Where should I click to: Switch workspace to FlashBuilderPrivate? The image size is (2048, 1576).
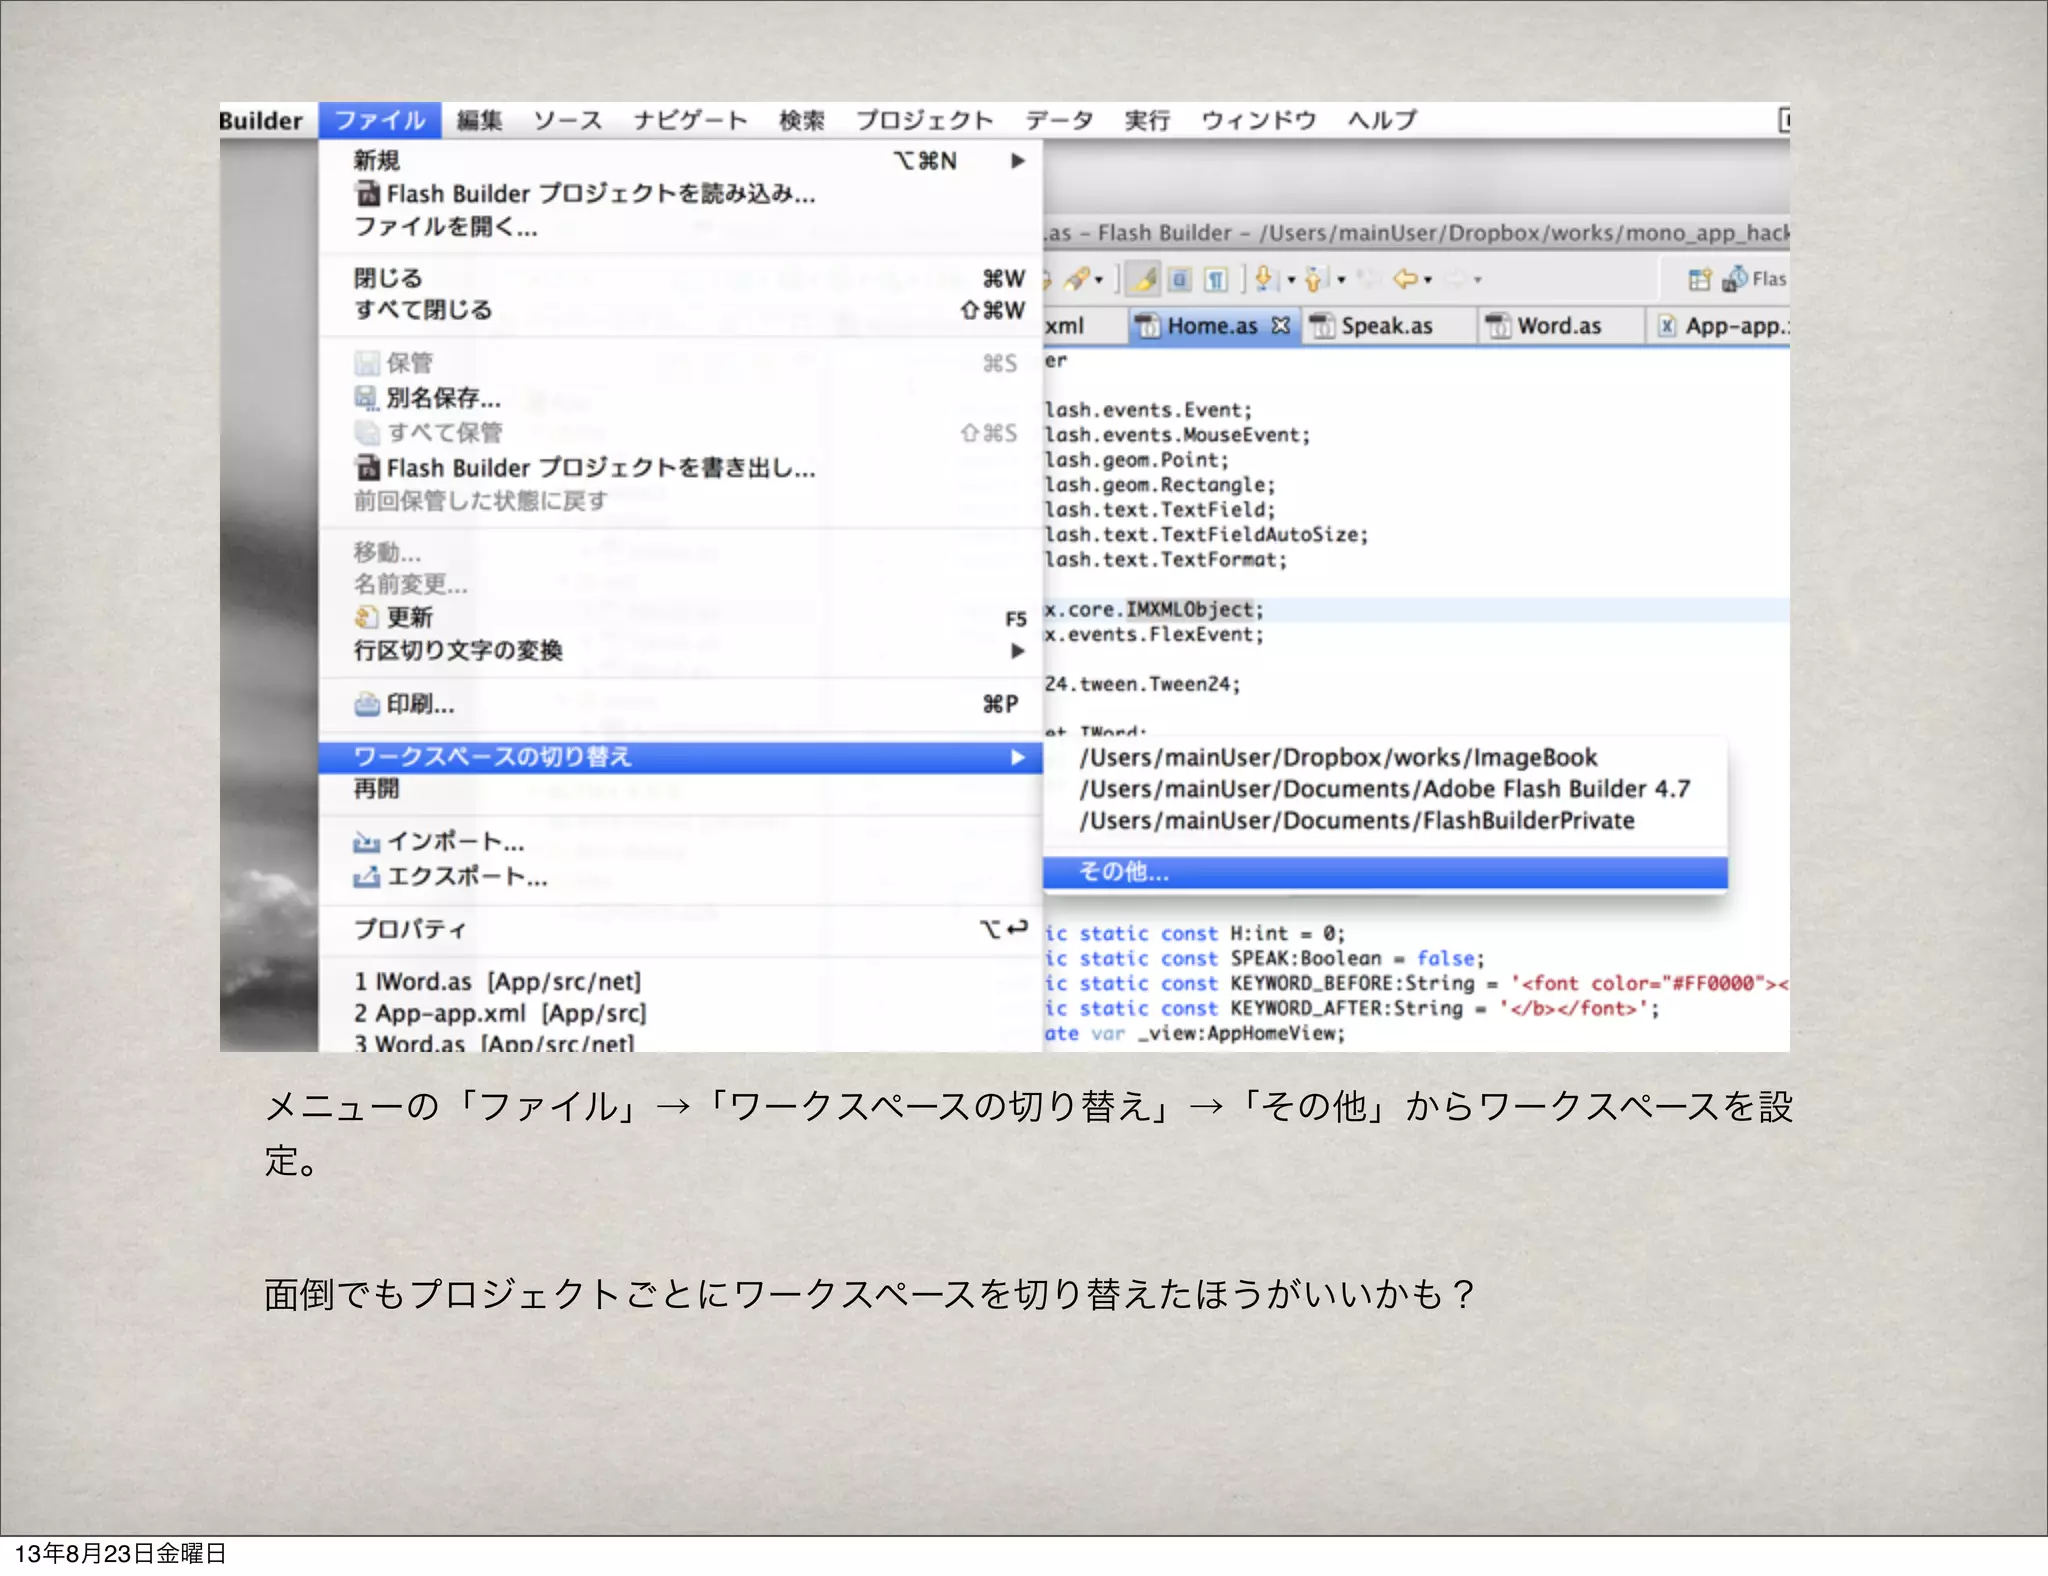(1385, 821)
